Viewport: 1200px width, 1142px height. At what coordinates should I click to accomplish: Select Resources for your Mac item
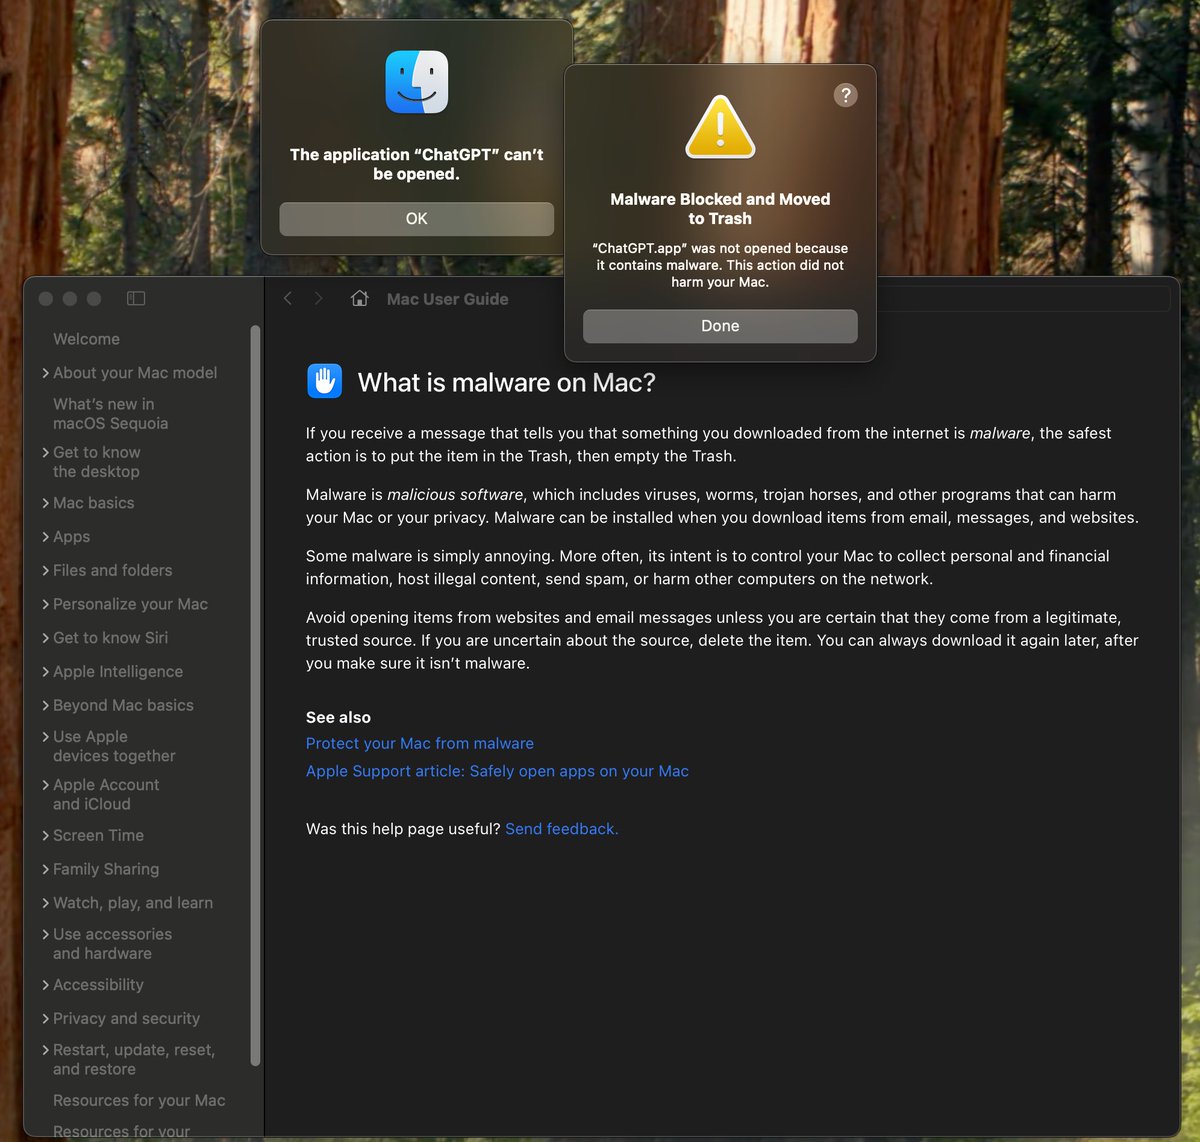pyautogui.click(x=139, y=1100)
